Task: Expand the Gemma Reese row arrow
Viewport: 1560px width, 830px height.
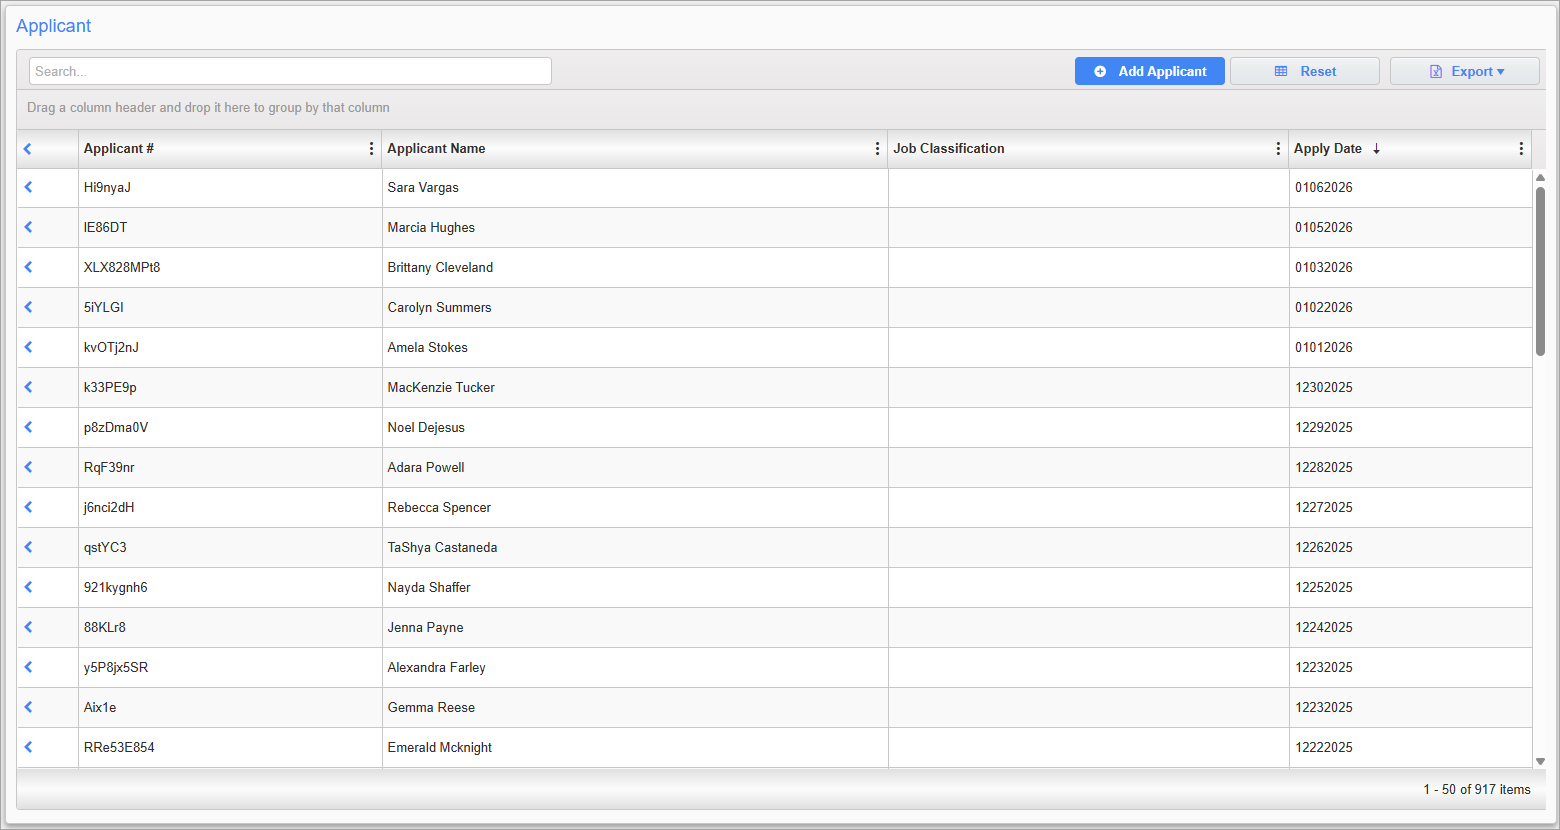Action: (27, 707)
